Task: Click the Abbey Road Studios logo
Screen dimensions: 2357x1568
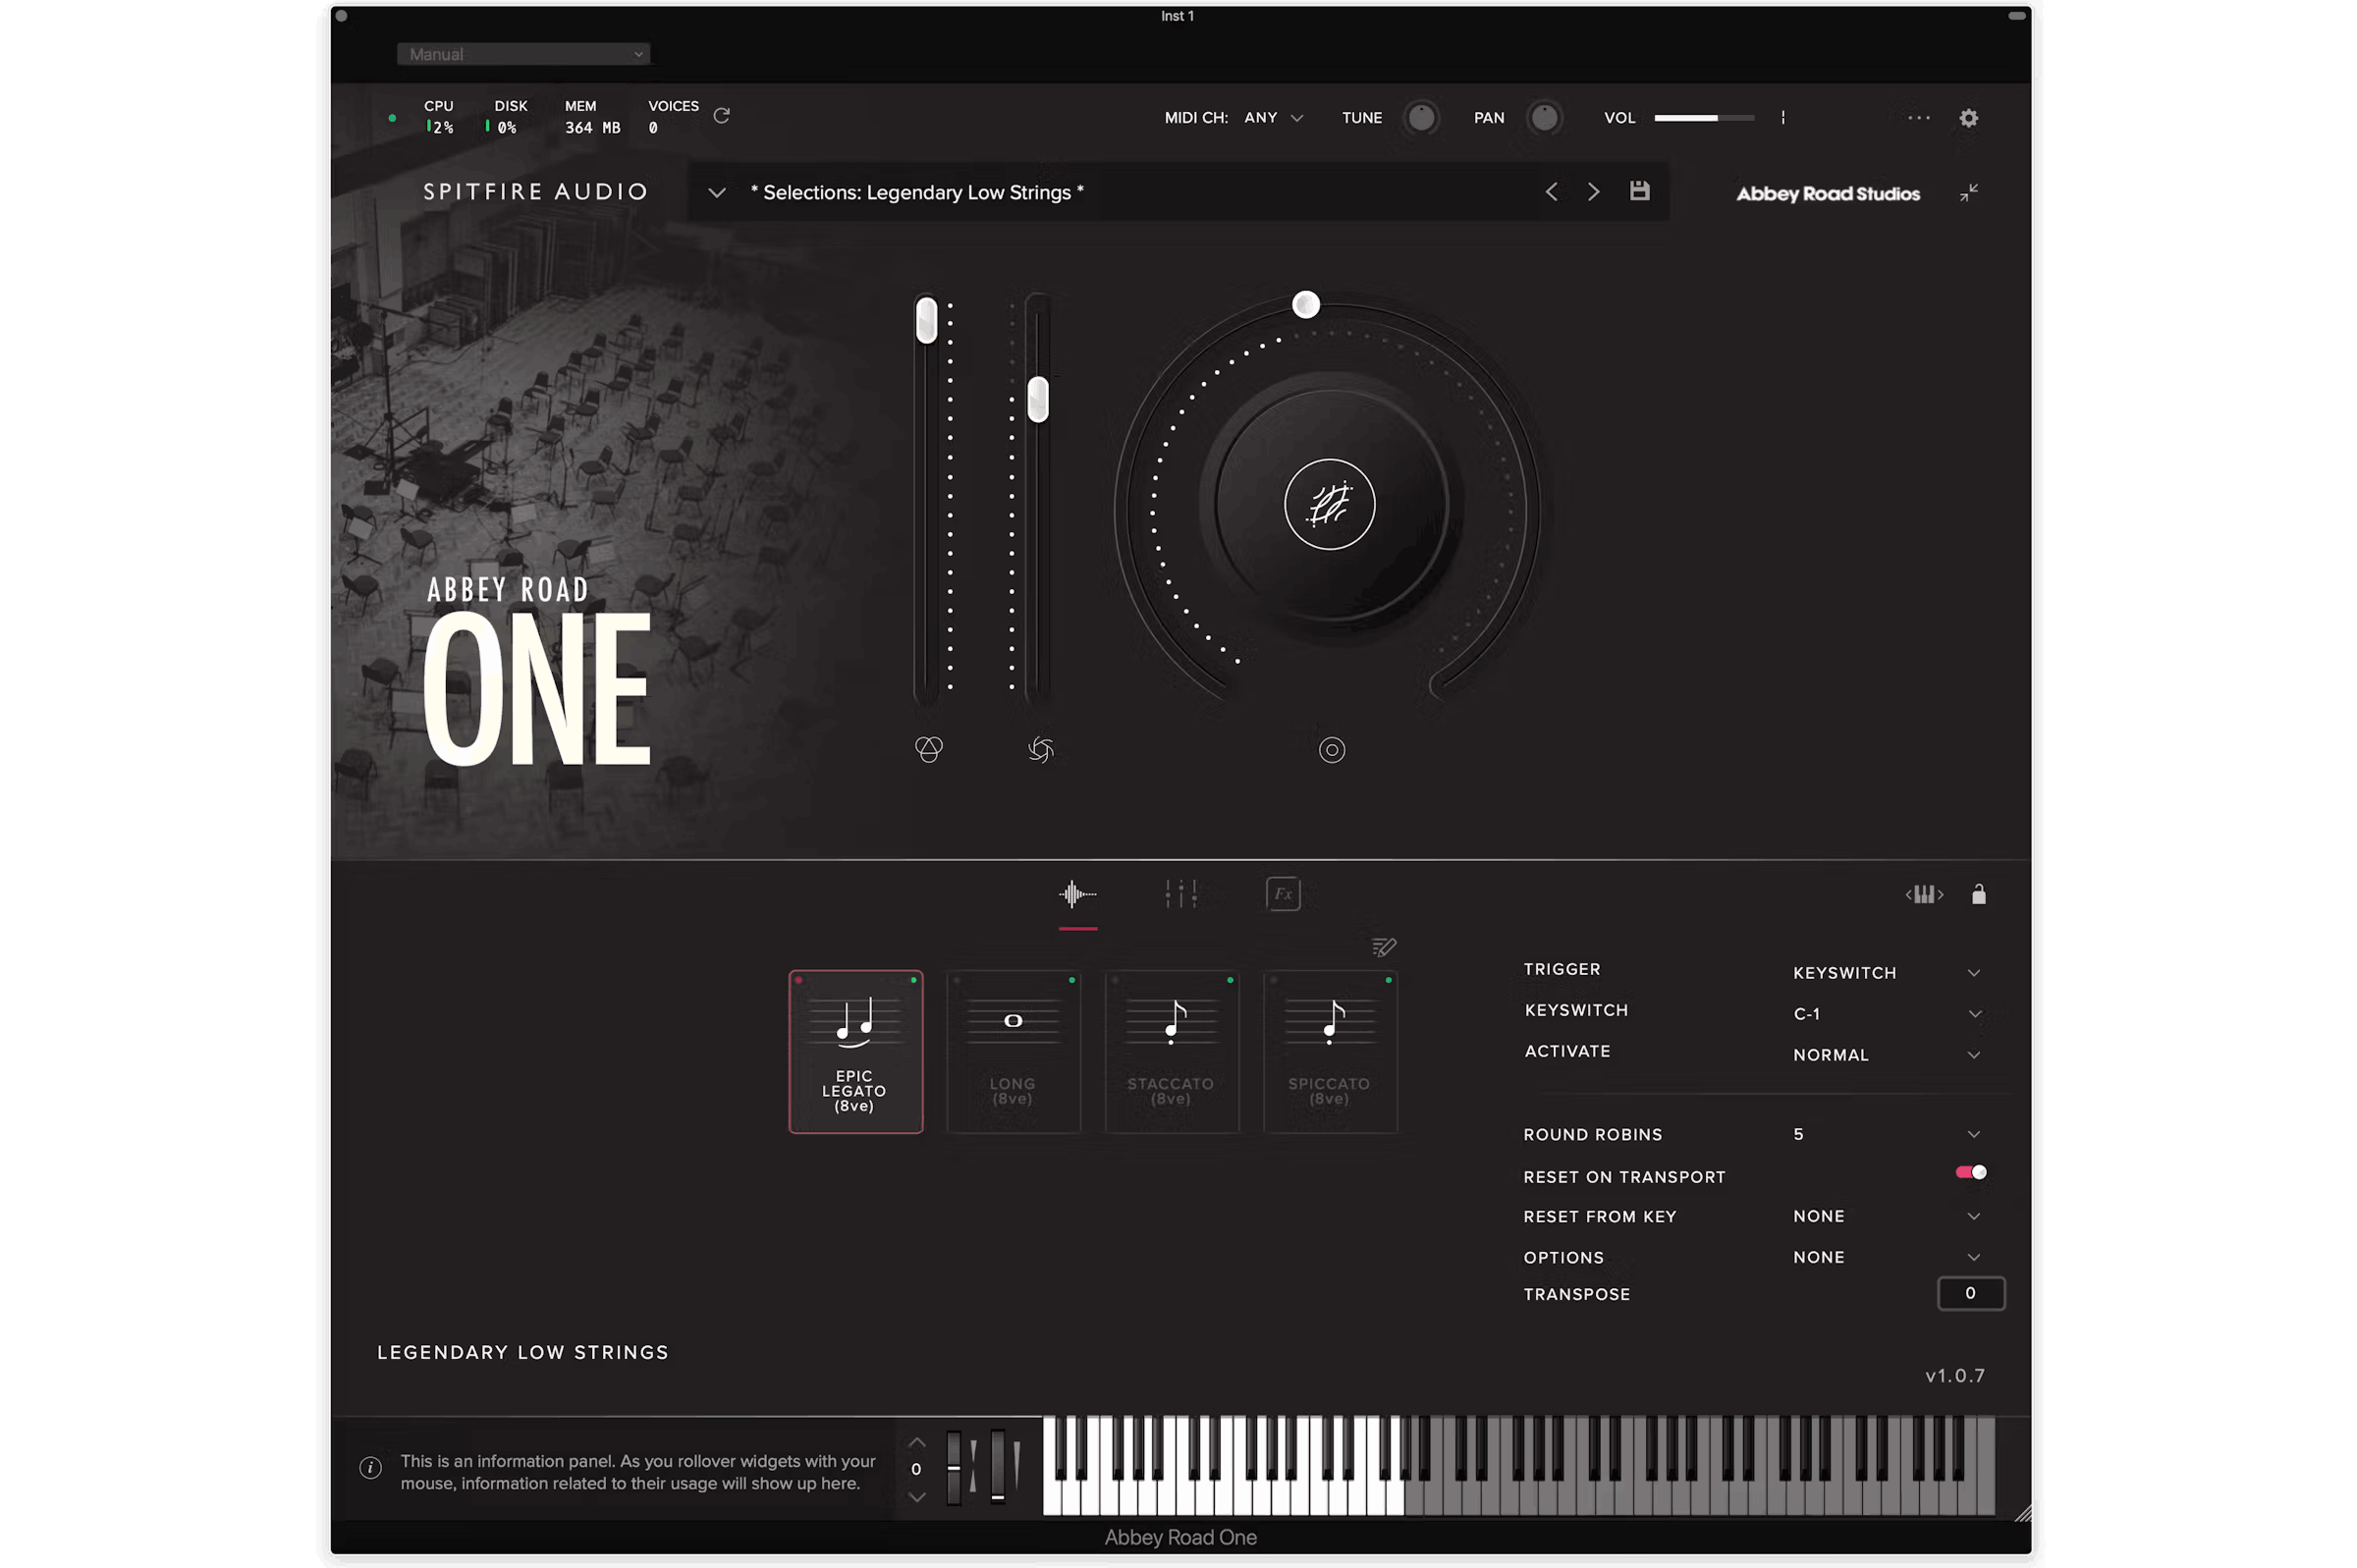Action: click(1827, 193)
